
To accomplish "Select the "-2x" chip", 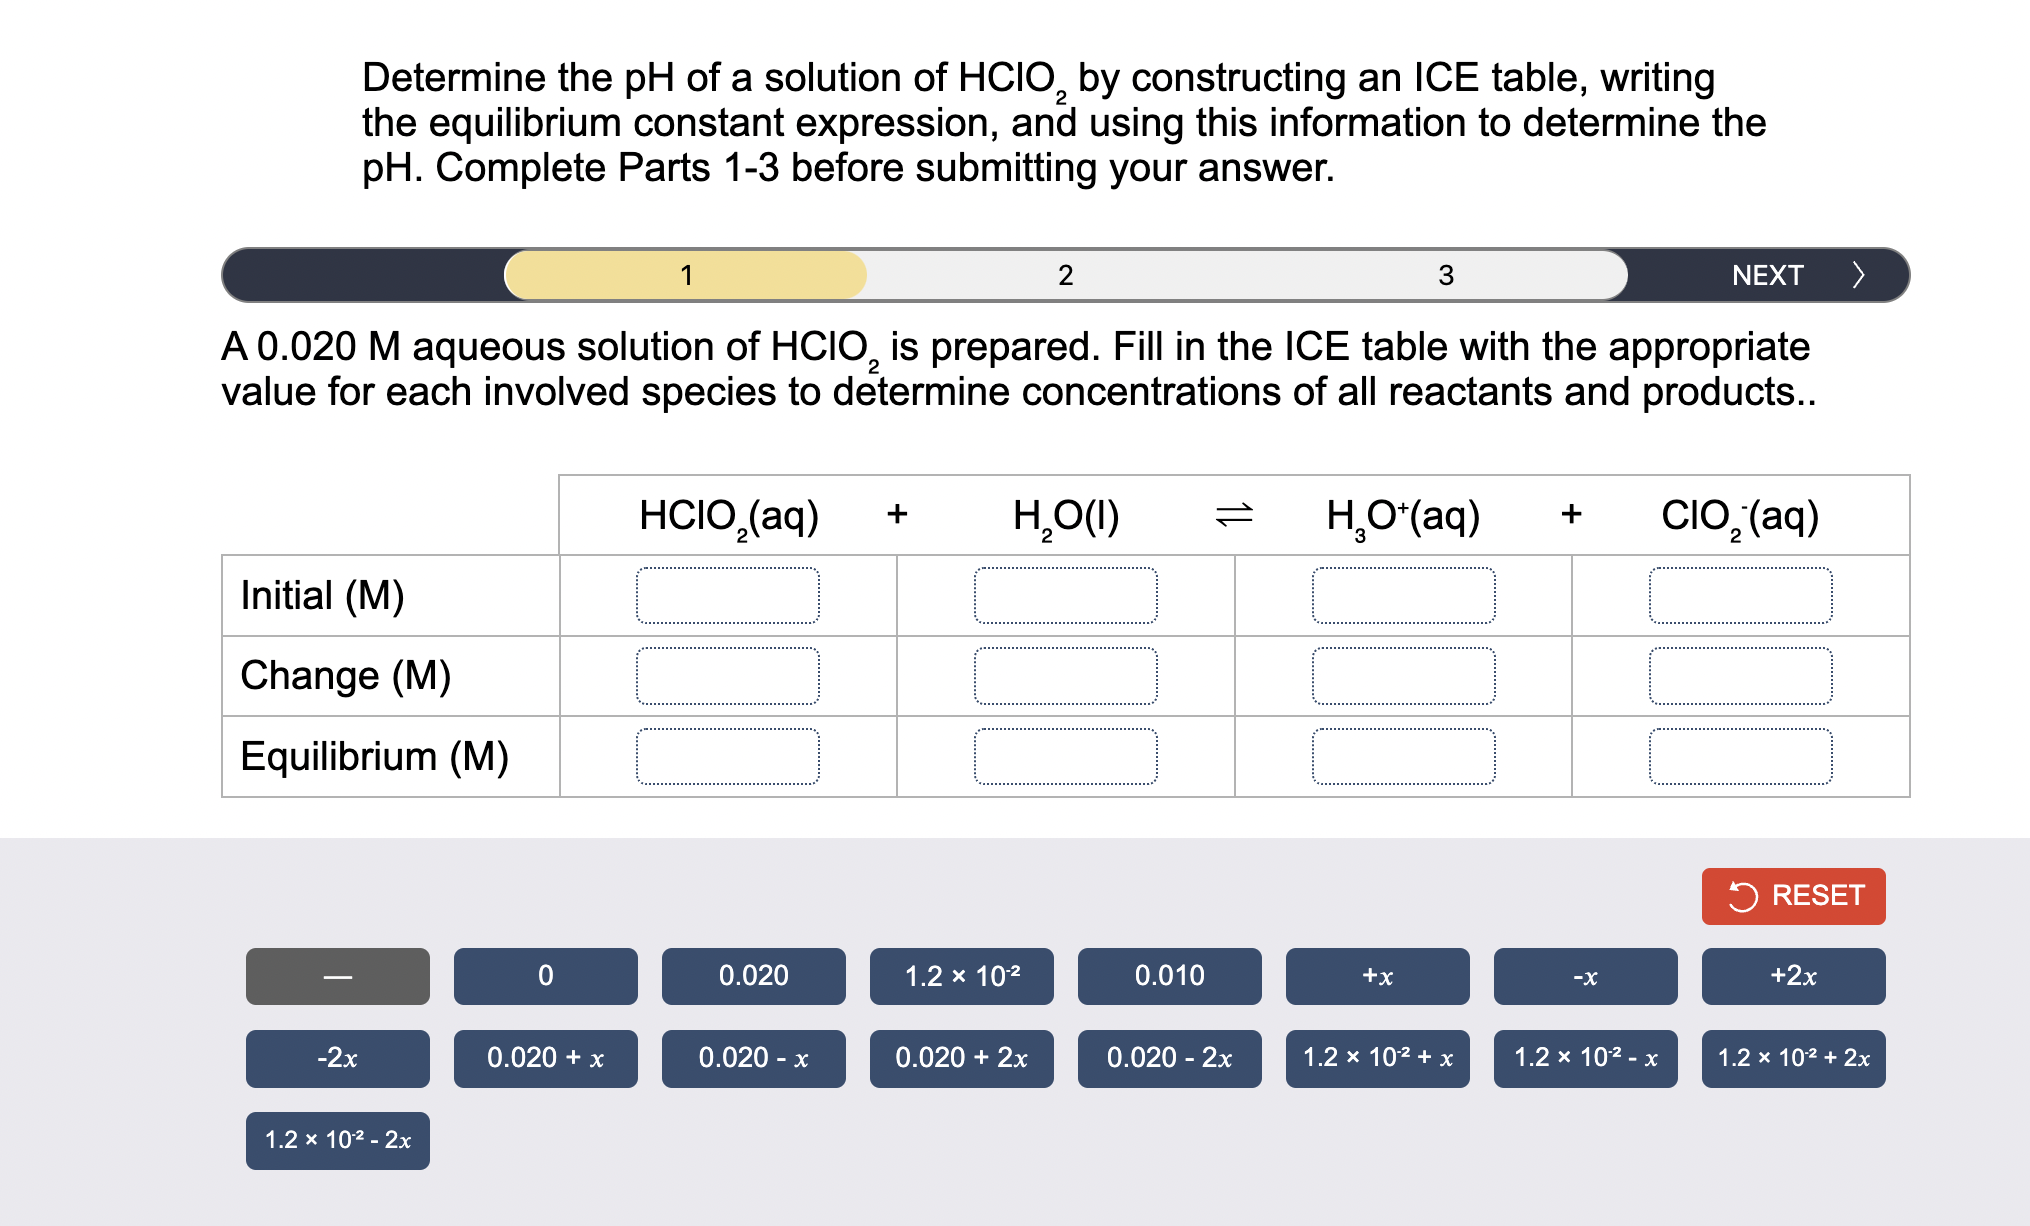I will [337, 1057].
